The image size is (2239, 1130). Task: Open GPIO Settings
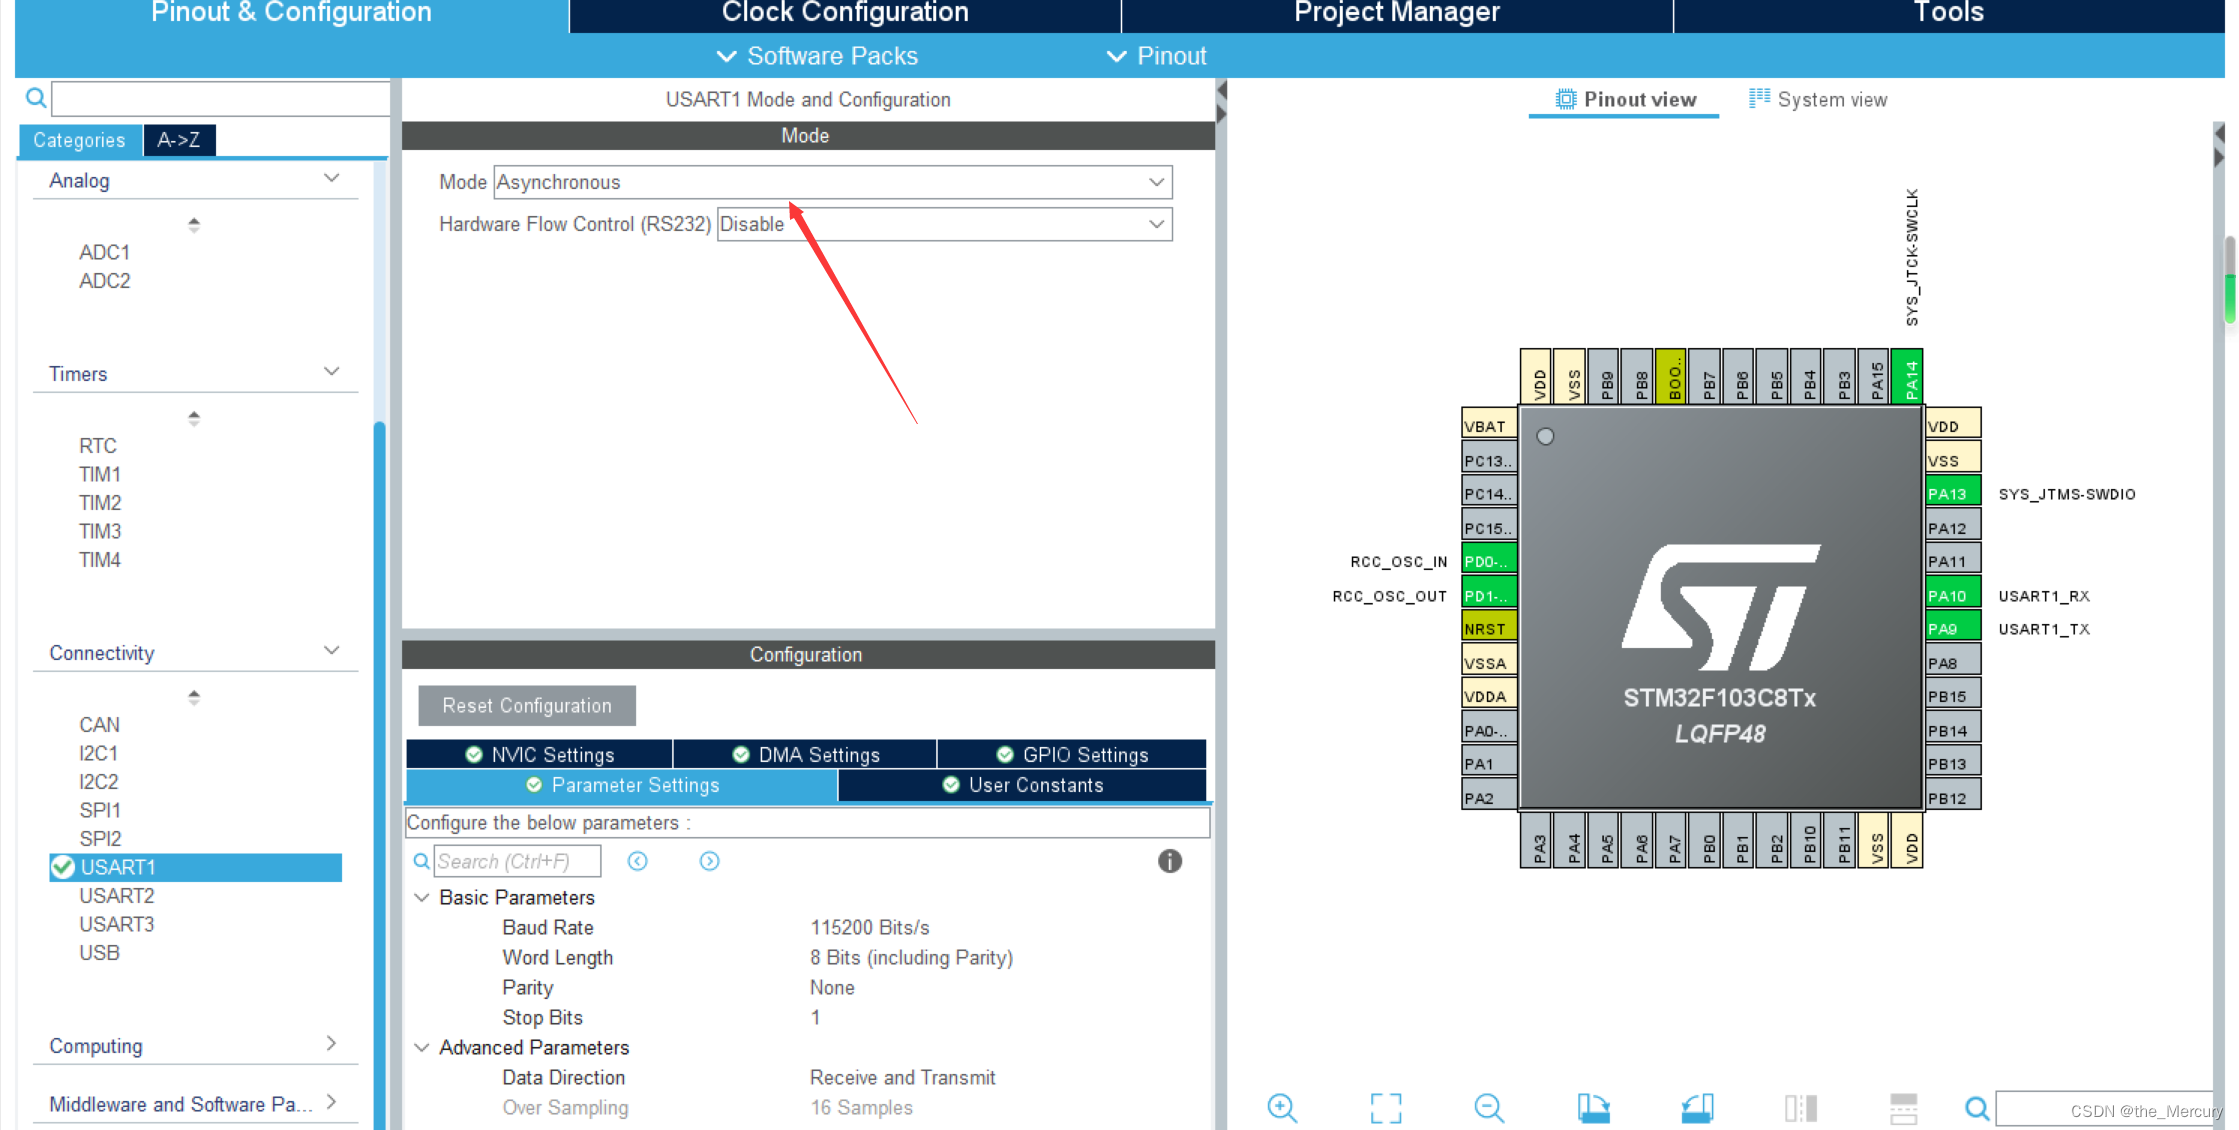[x=1071, y=754]
